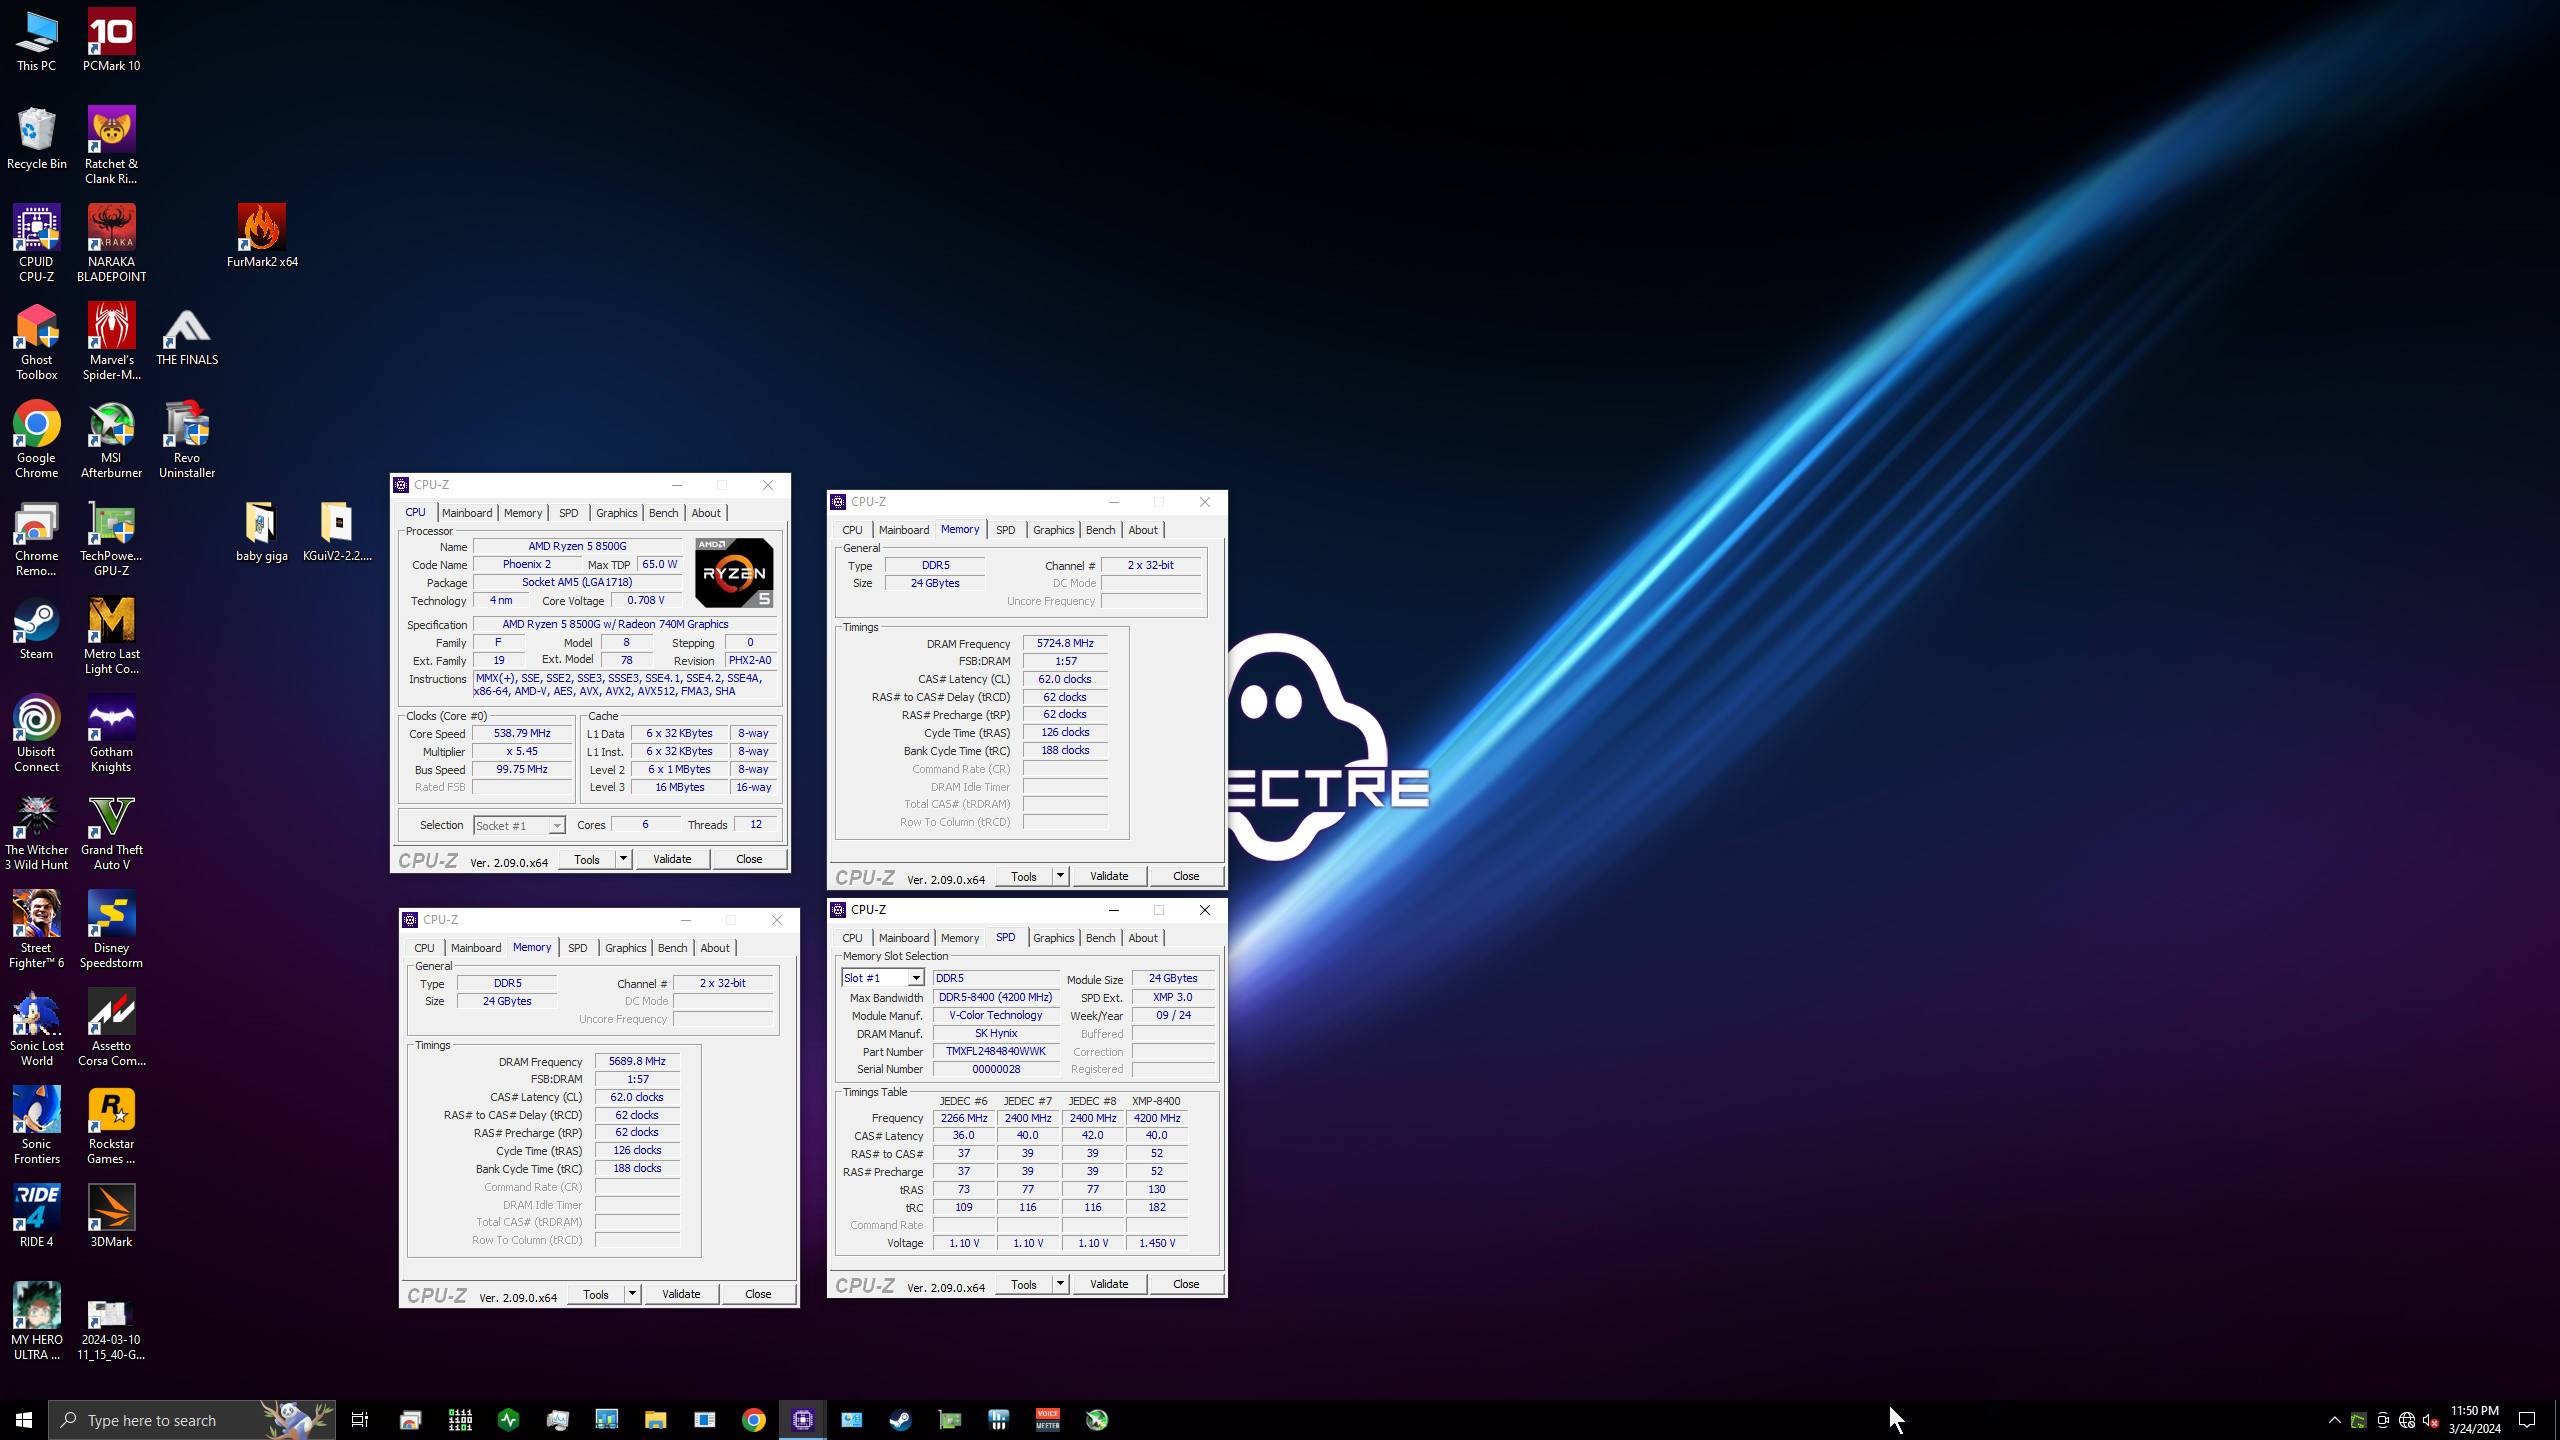Screen dimensions: 2560x1440
Task: Open 3DMark desktop shortcut
Action: coord(111,1215)
